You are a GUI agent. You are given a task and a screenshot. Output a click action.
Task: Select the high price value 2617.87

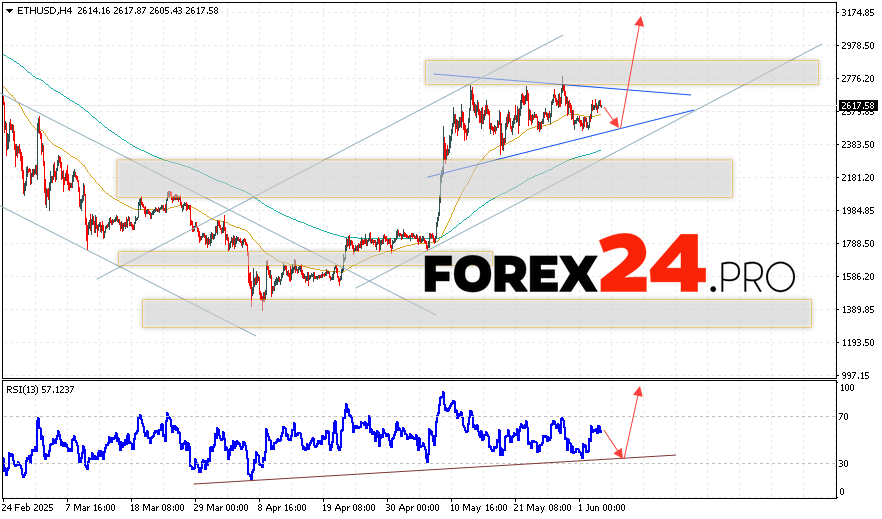(x=128, y=11)
